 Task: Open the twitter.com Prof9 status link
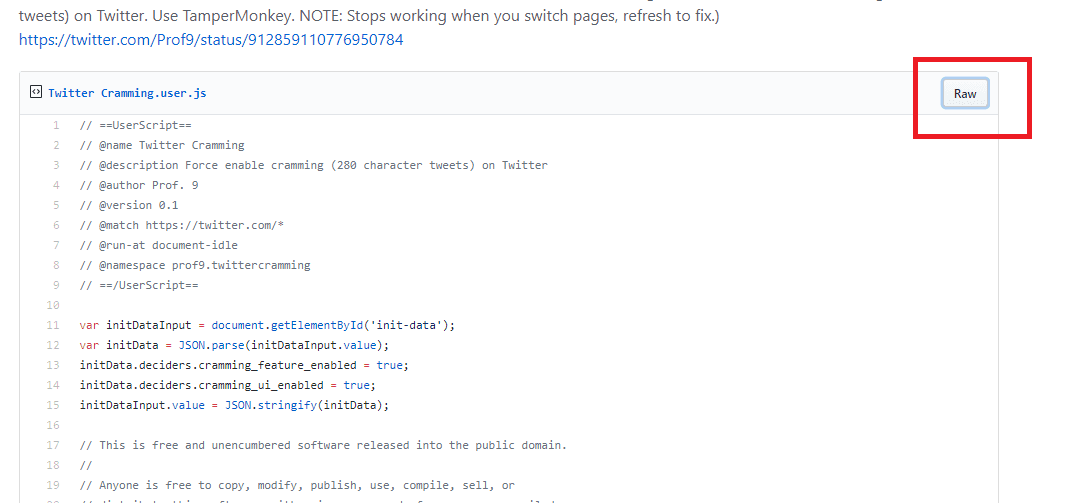click(x=211, y=40)
